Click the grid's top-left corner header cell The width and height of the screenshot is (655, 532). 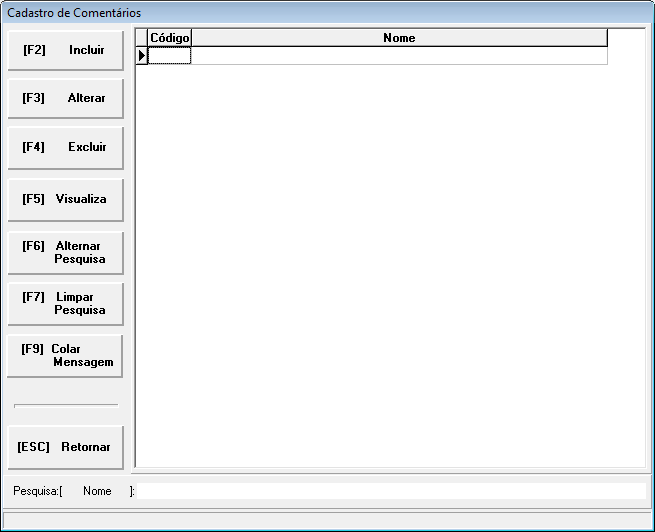tap(142, 38)
